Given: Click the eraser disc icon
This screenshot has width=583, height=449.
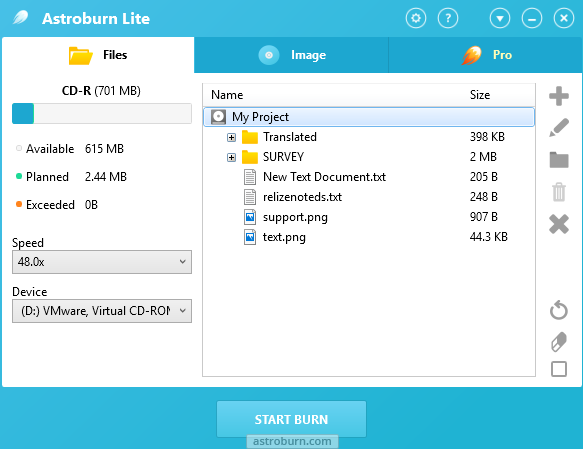Looking at the screenshot, I should (x=559, y=341).
